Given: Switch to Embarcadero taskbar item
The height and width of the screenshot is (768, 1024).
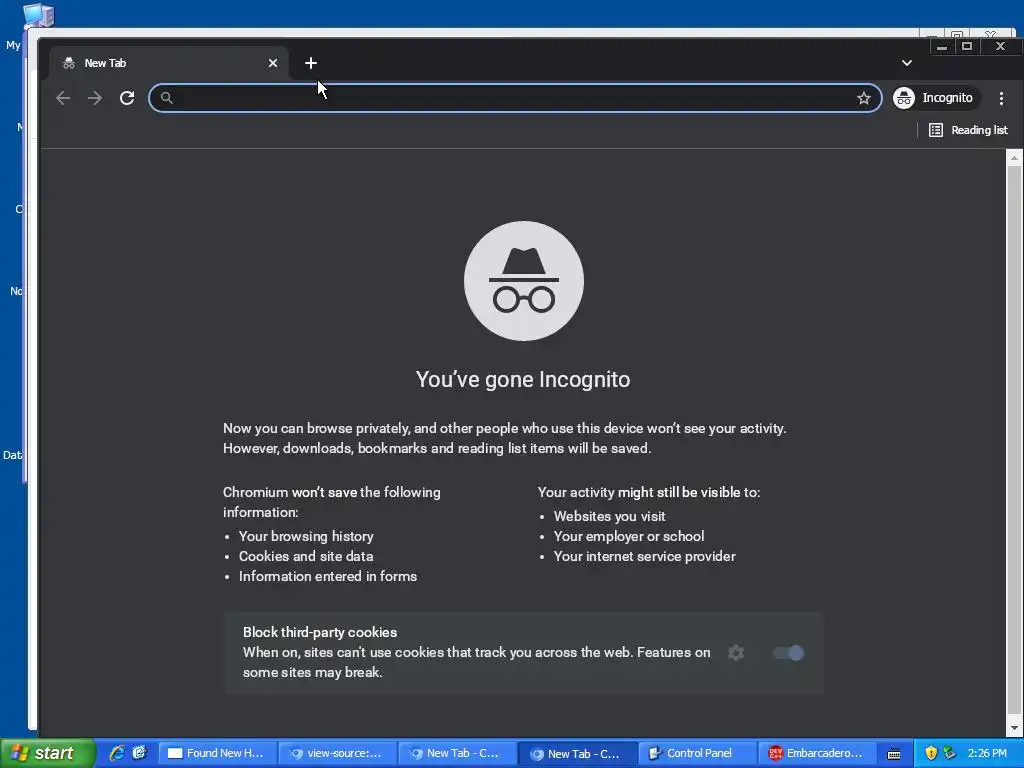Looking at the screenshot, I should pyautogui.click(x=816, y=753).
